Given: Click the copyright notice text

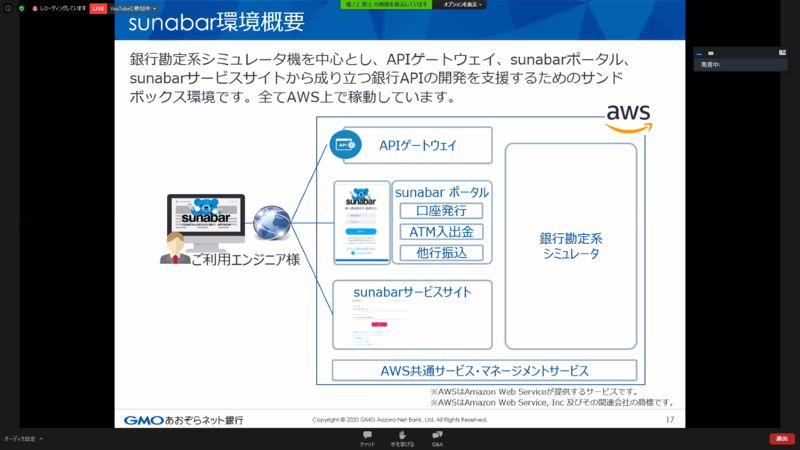Looking at the screenshot, I should (400, 420).
